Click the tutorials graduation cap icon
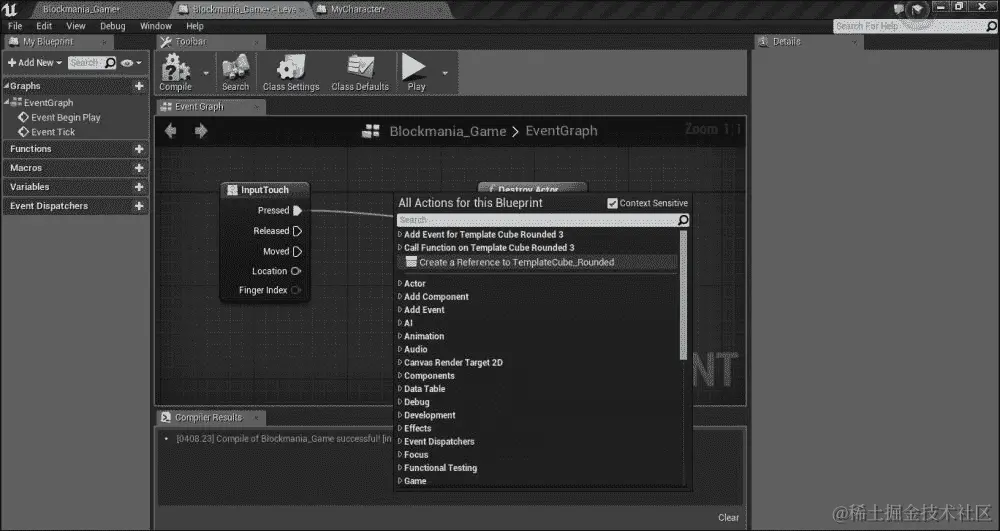 pyautogui.click(x=917, y=10)
